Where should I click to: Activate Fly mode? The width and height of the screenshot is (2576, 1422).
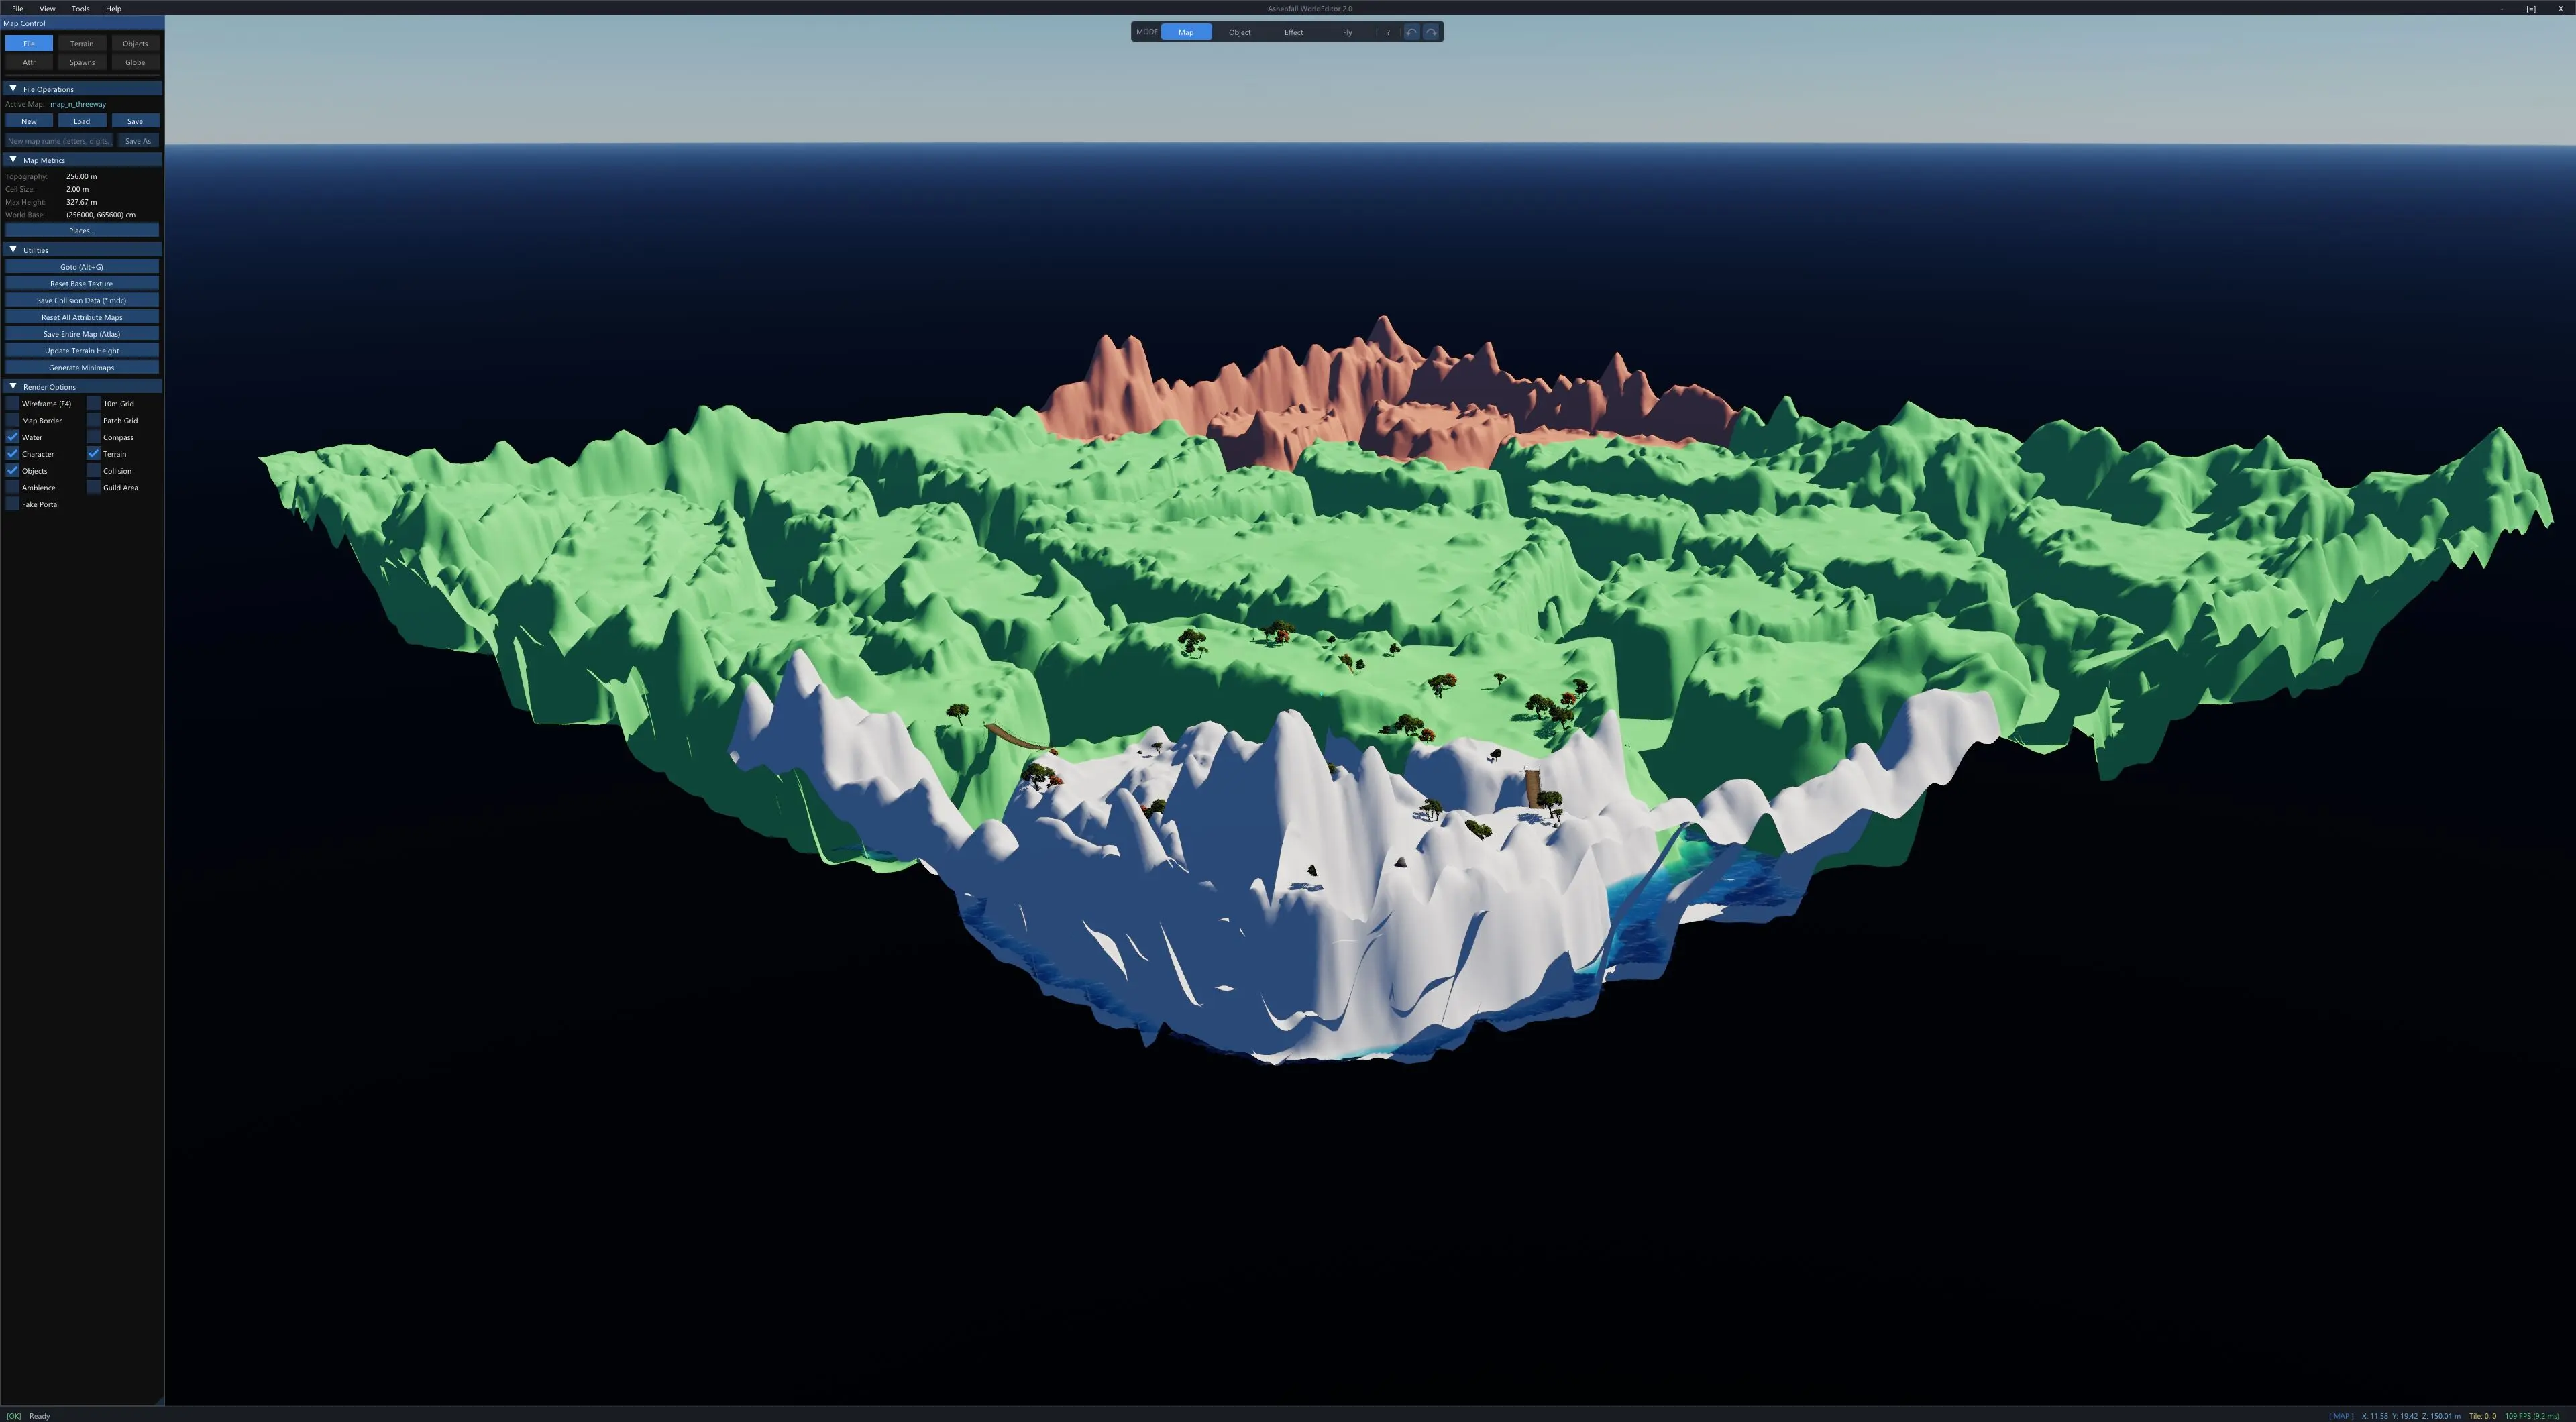click(x=1347, y=32)
